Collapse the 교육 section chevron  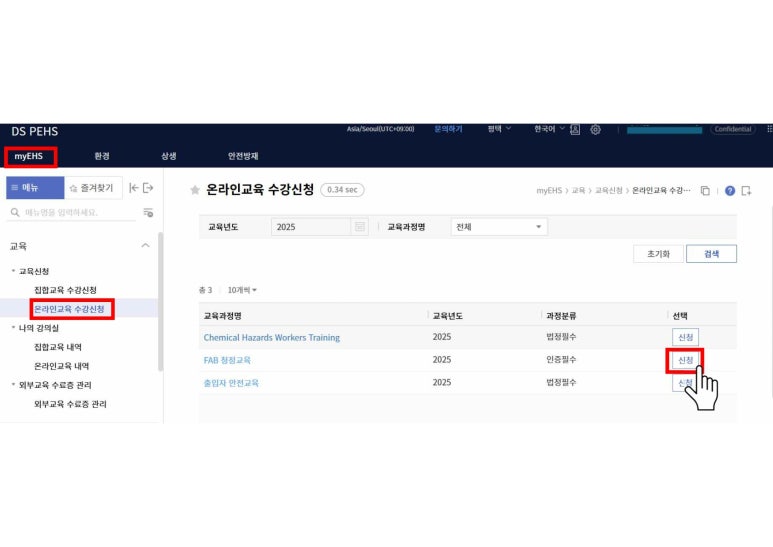tap(145, 245)
